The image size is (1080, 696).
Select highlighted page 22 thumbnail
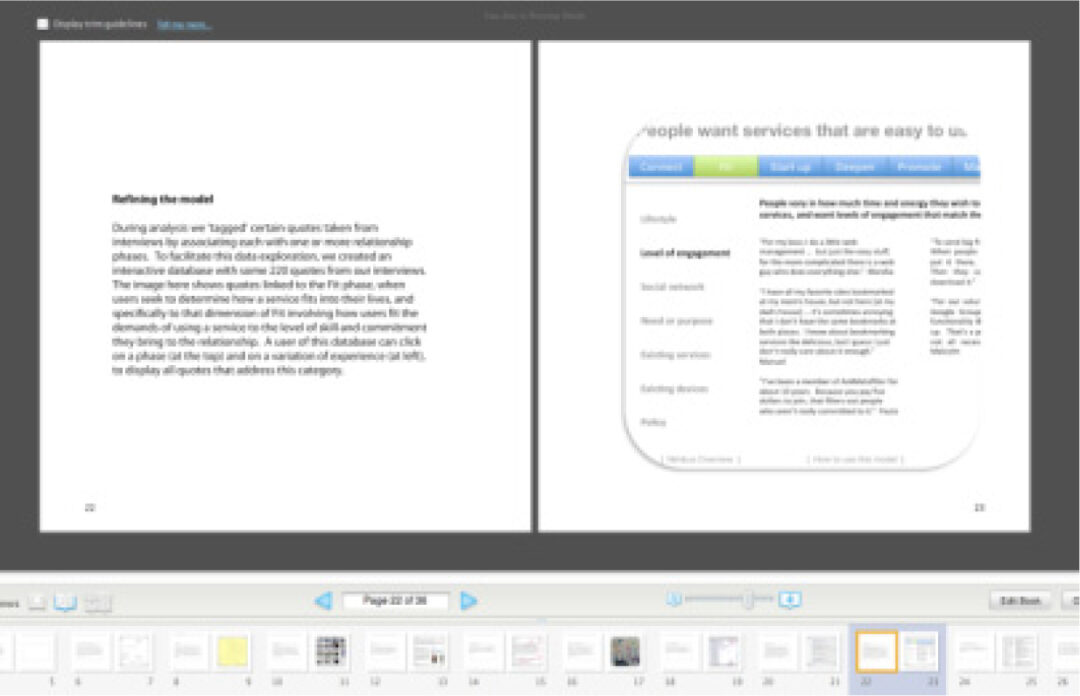876,651
